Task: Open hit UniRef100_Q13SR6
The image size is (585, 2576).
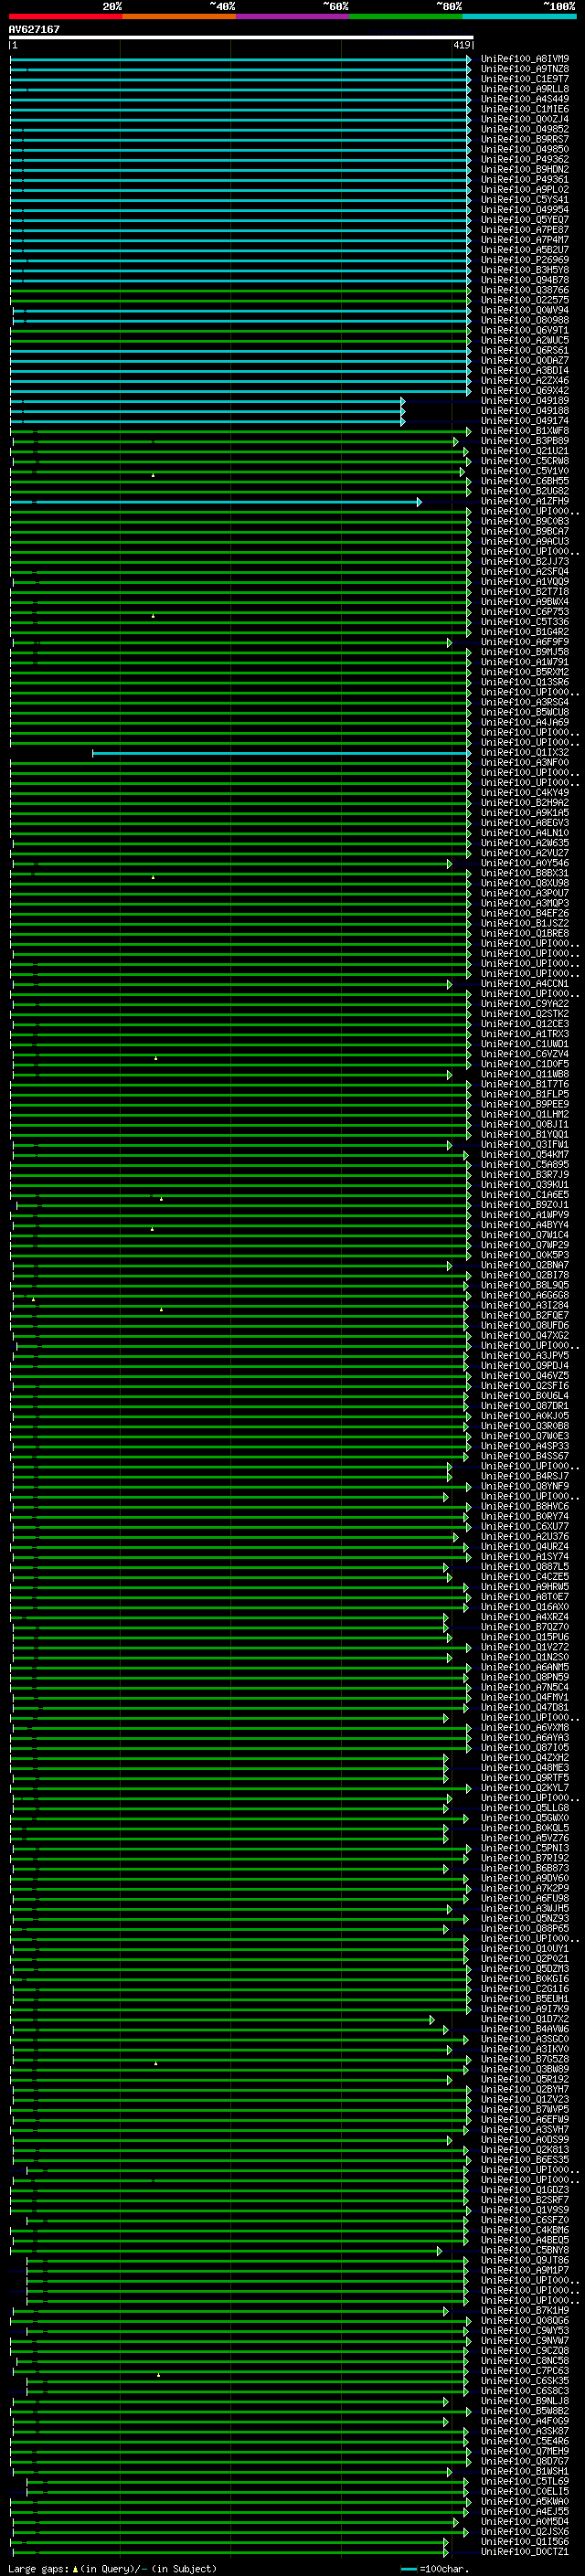Action: click(525, 682)
